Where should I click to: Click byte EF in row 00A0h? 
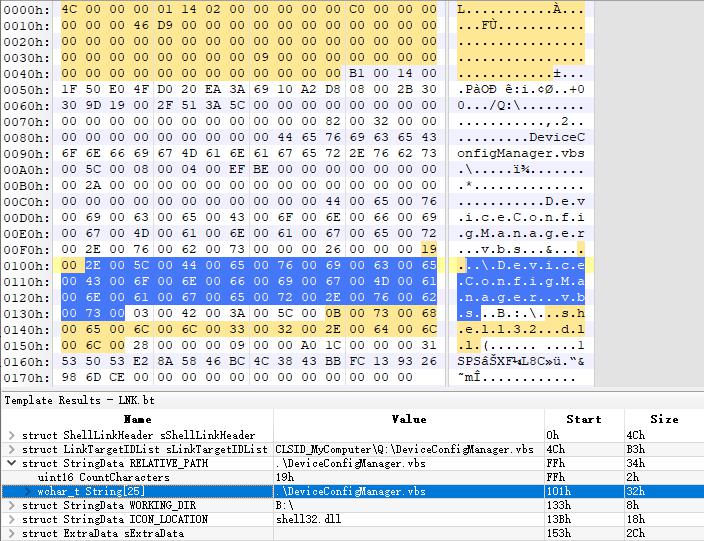click(237, 169)
